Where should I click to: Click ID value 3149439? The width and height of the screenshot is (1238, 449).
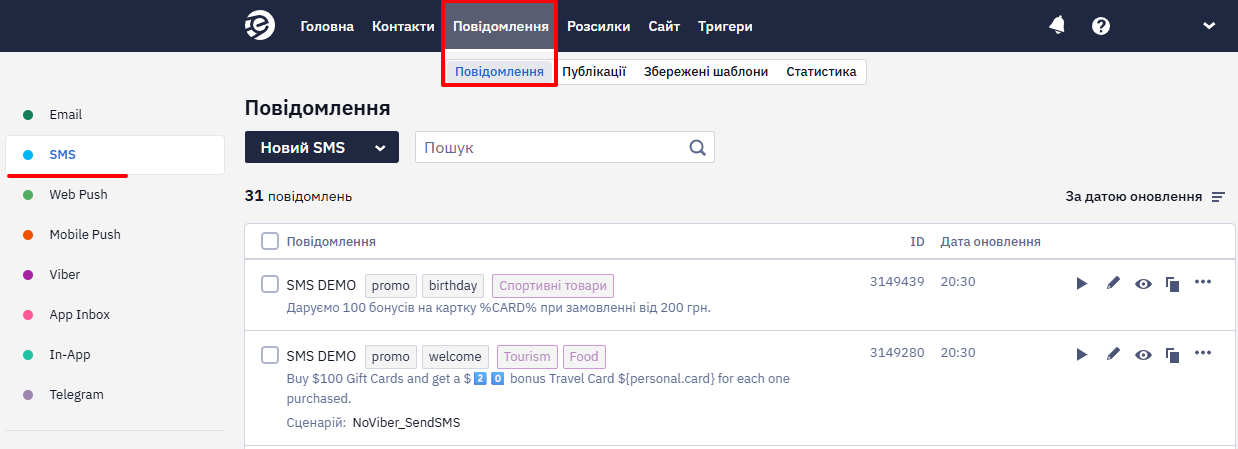click(897, 282)
